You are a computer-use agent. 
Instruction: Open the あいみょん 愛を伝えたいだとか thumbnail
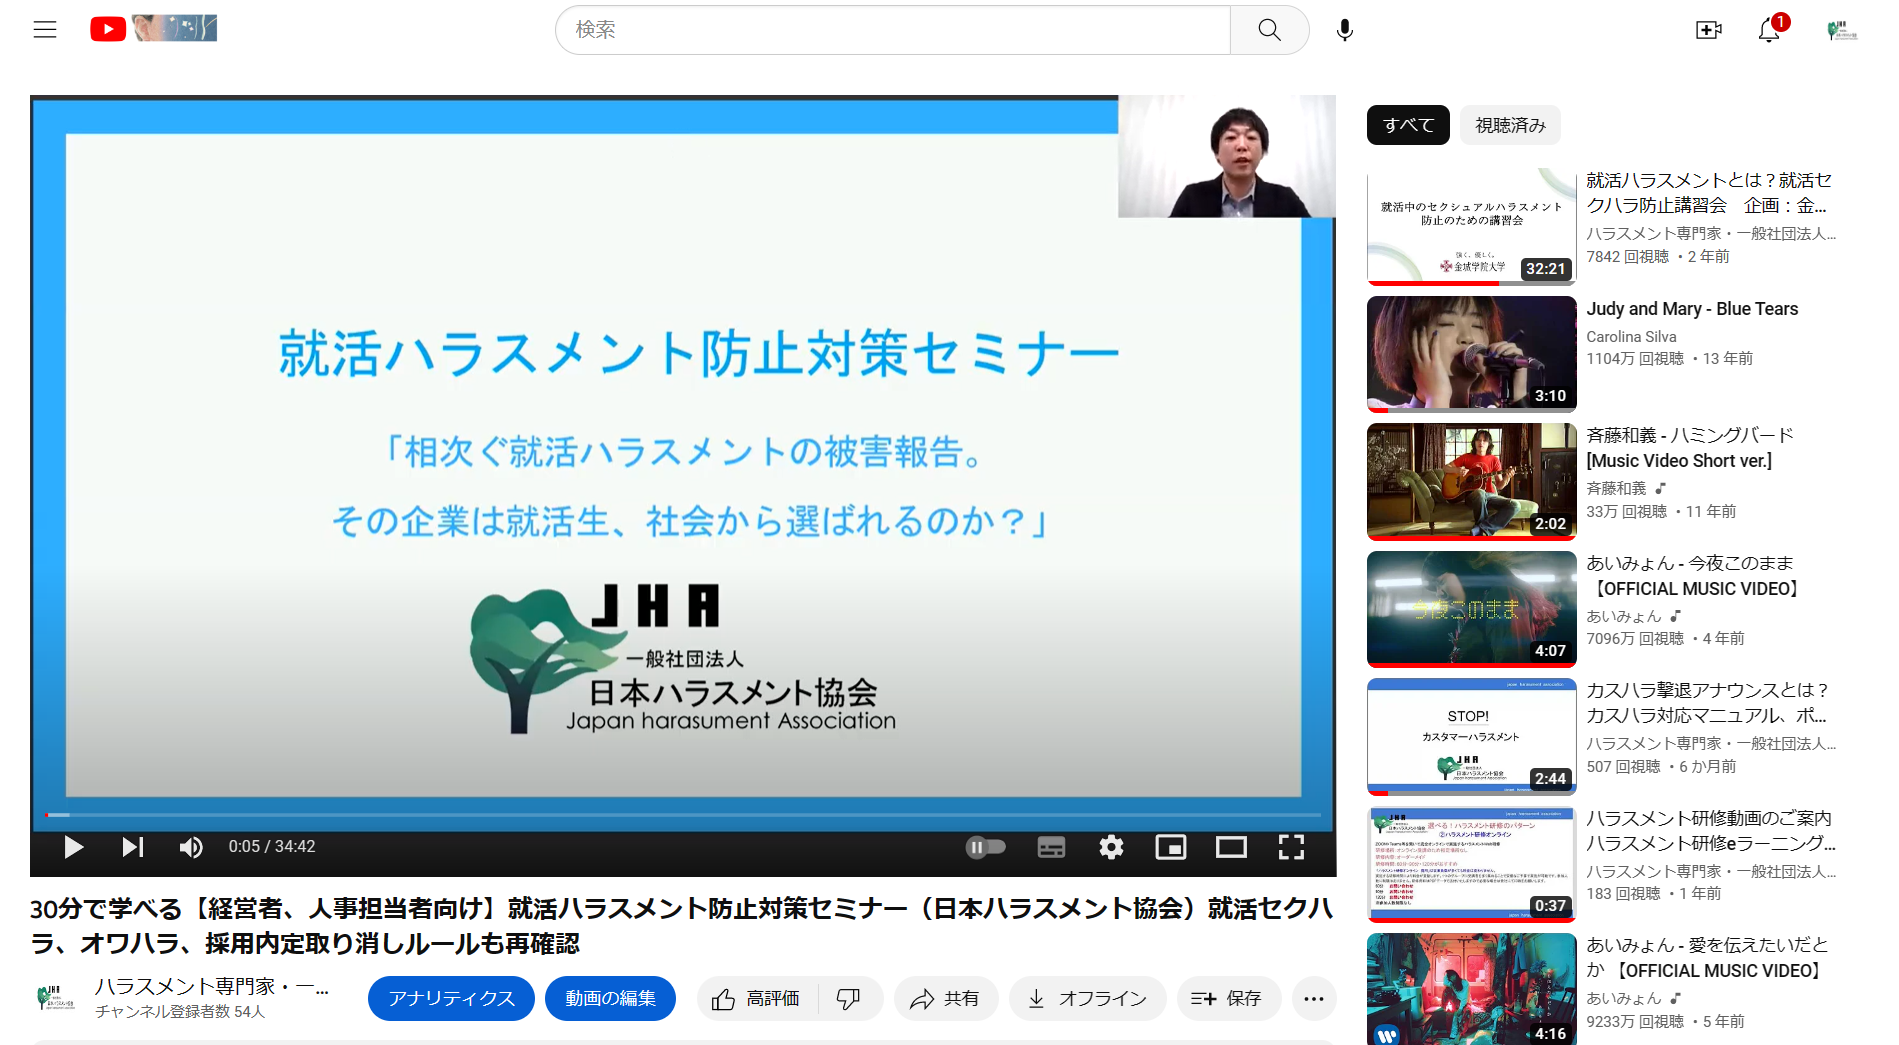tap(1471, 989)
